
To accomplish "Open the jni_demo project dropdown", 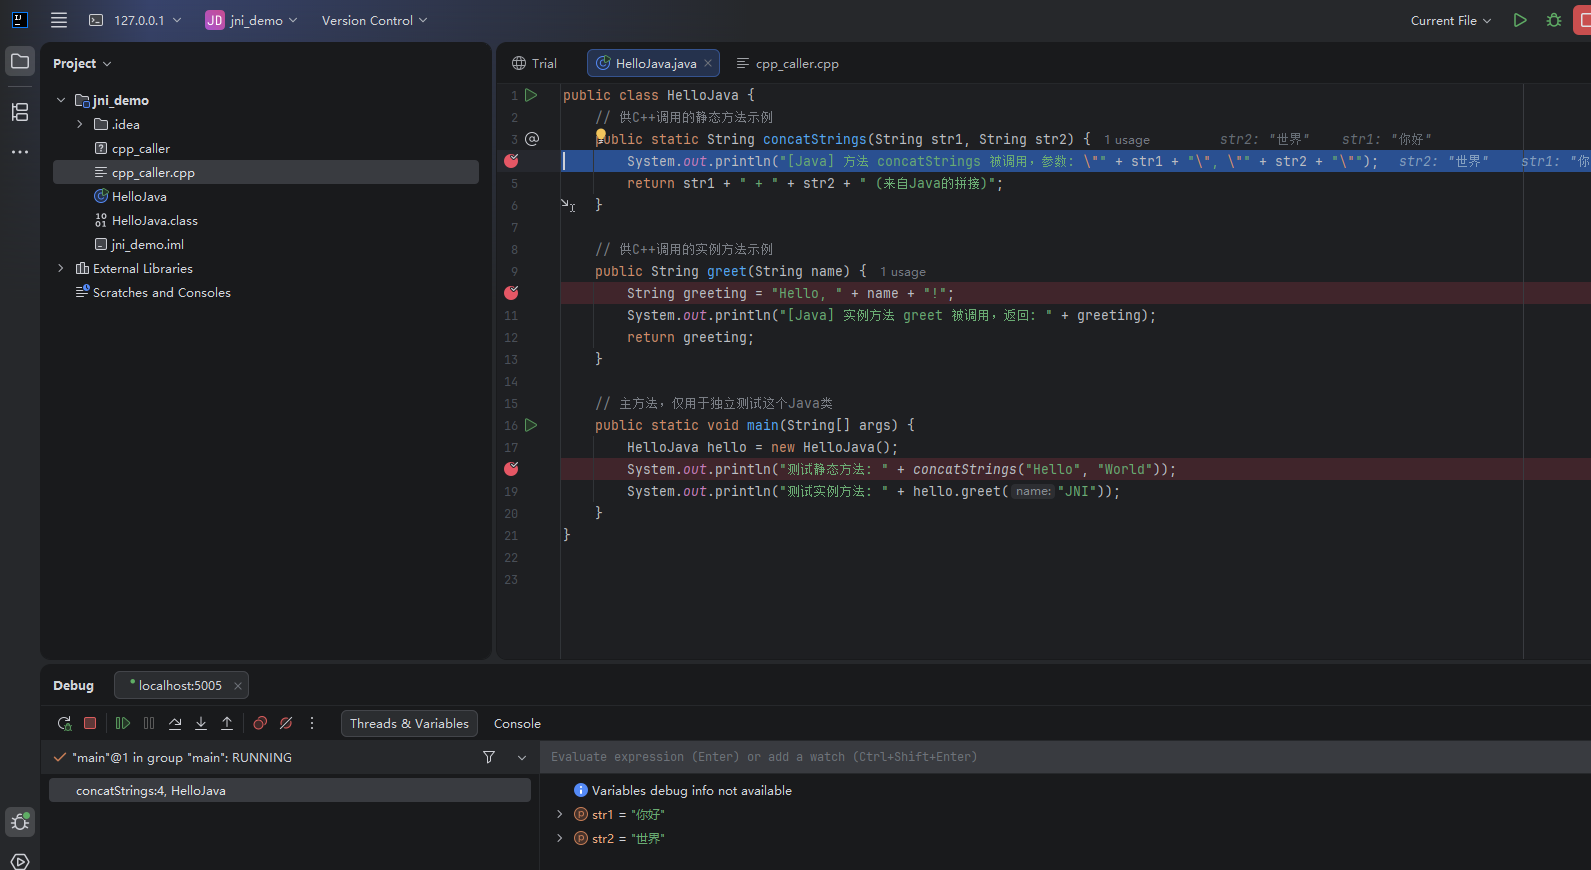I will click(x=252, y=20).
